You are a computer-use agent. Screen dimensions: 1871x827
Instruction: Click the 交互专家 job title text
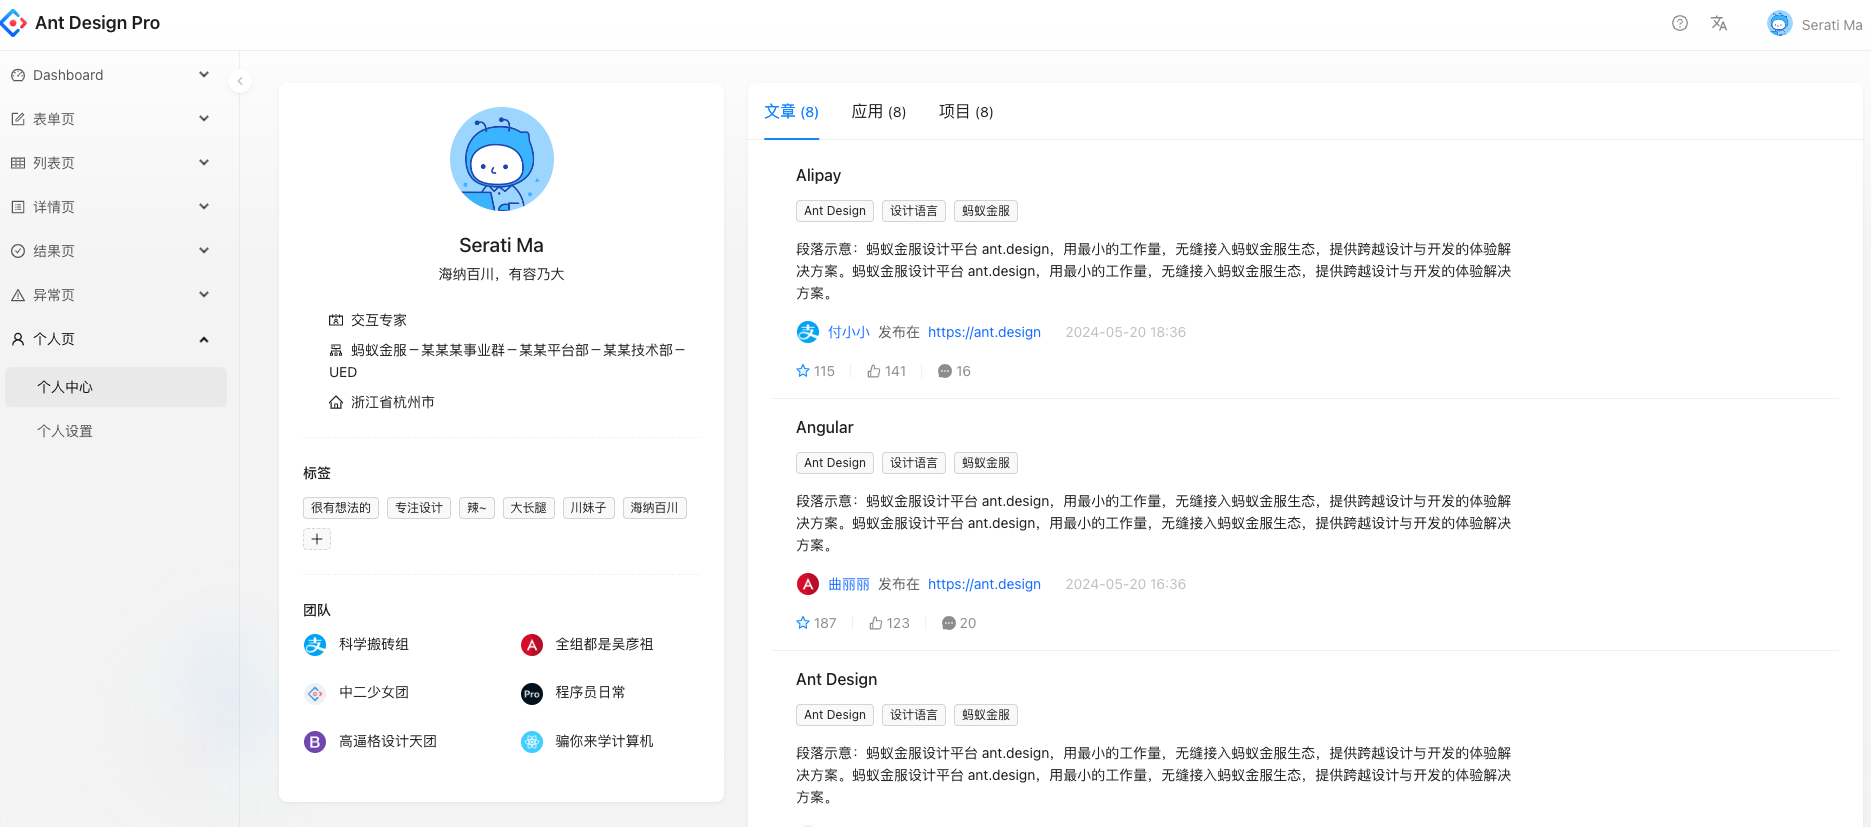379,320
